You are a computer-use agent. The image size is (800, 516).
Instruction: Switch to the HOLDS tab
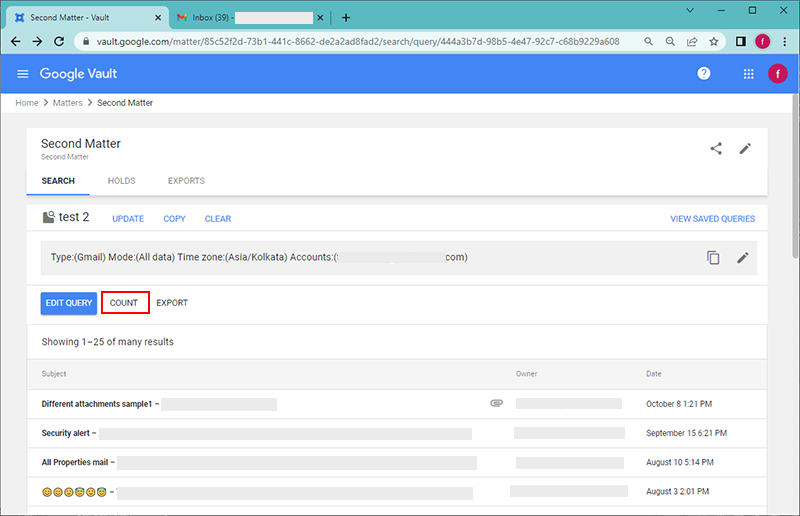[121, 181]
